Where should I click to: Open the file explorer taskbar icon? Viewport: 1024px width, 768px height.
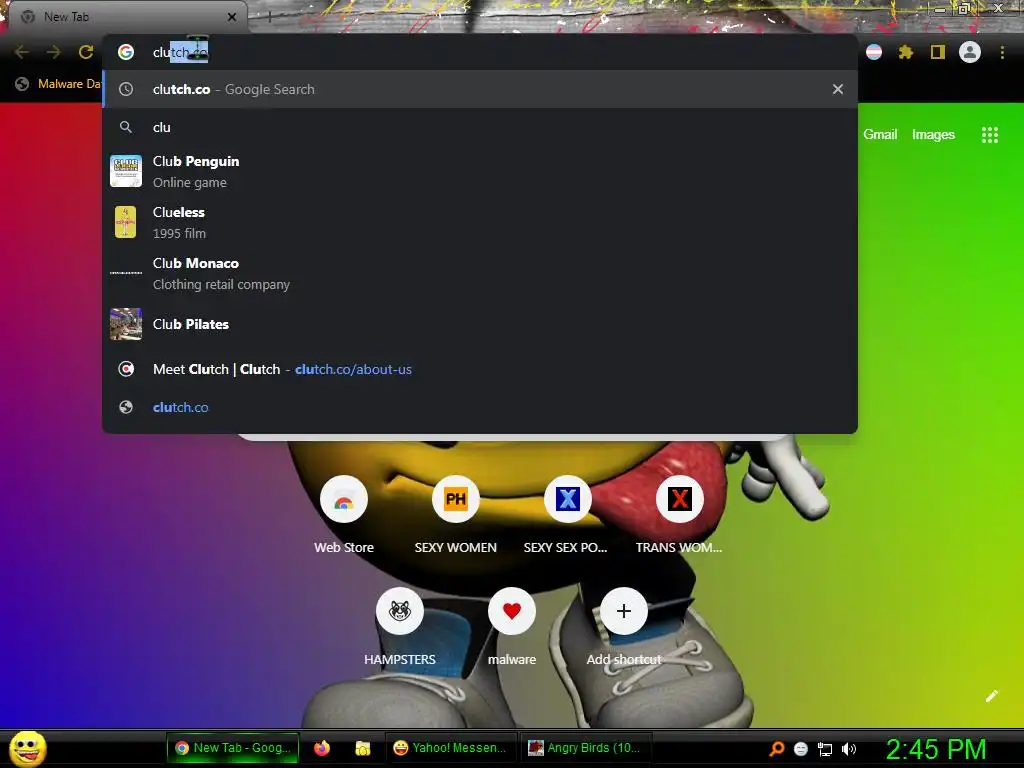362,748
